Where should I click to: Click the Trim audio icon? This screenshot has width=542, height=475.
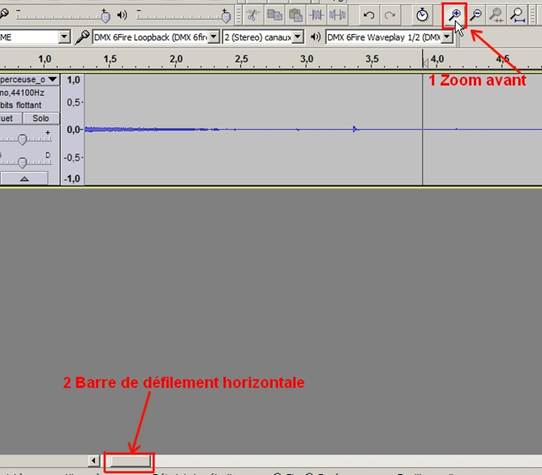pos(316,15)
